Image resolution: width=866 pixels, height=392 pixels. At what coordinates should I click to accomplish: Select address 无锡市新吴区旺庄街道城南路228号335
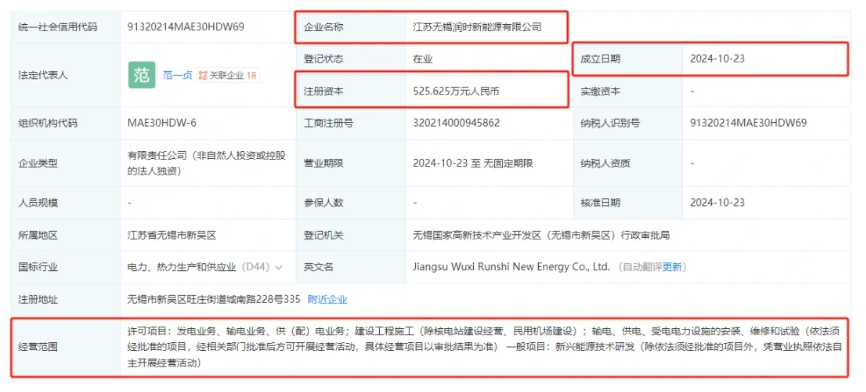click(214, 300)
